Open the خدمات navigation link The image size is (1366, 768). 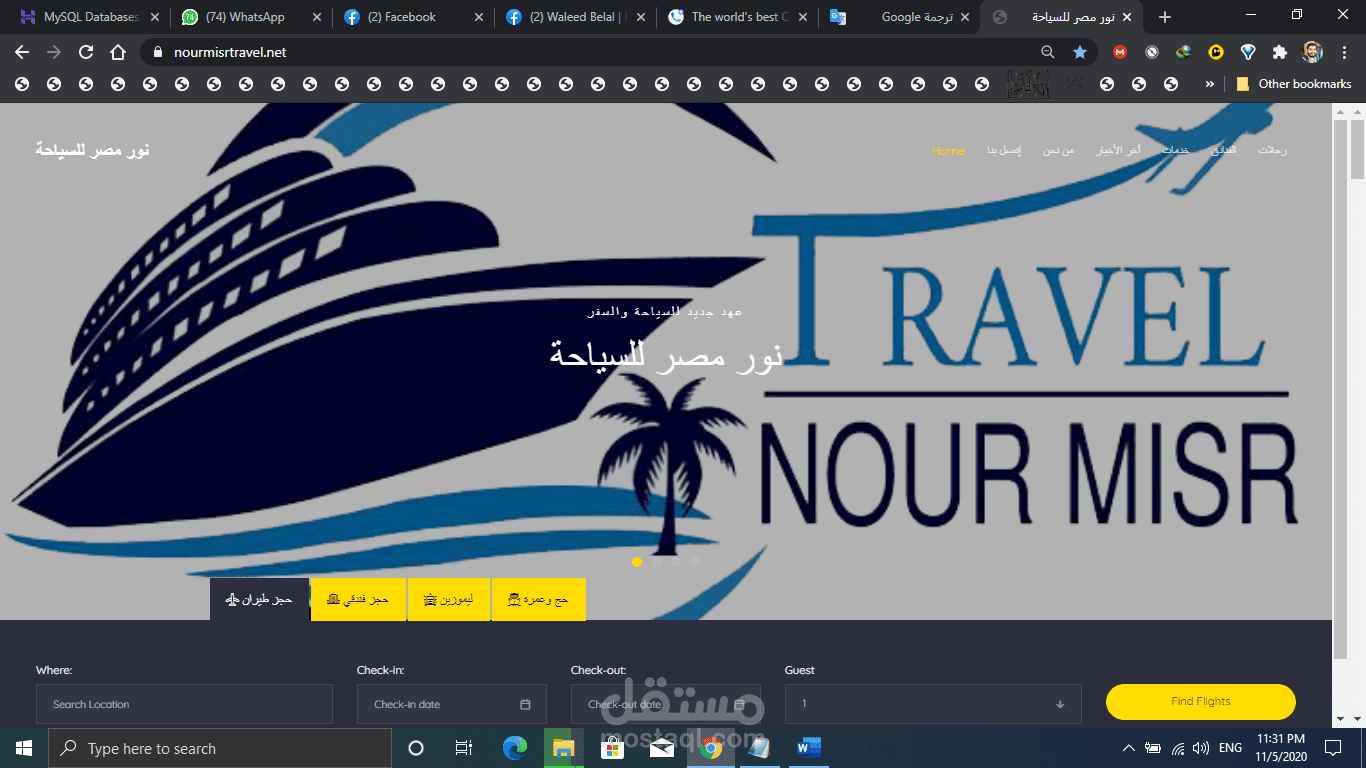point(1175,150)
